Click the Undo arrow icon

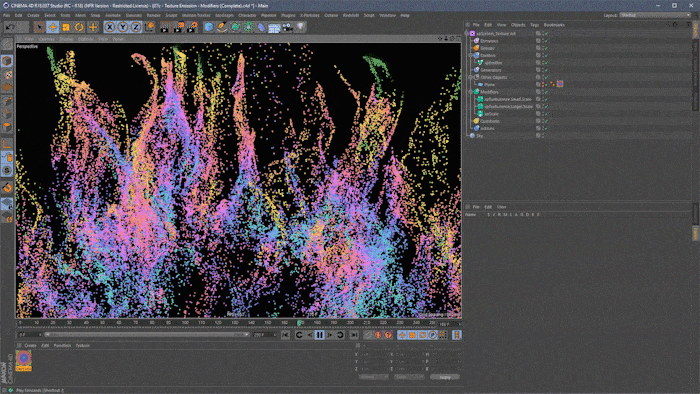tap(10, 27)
